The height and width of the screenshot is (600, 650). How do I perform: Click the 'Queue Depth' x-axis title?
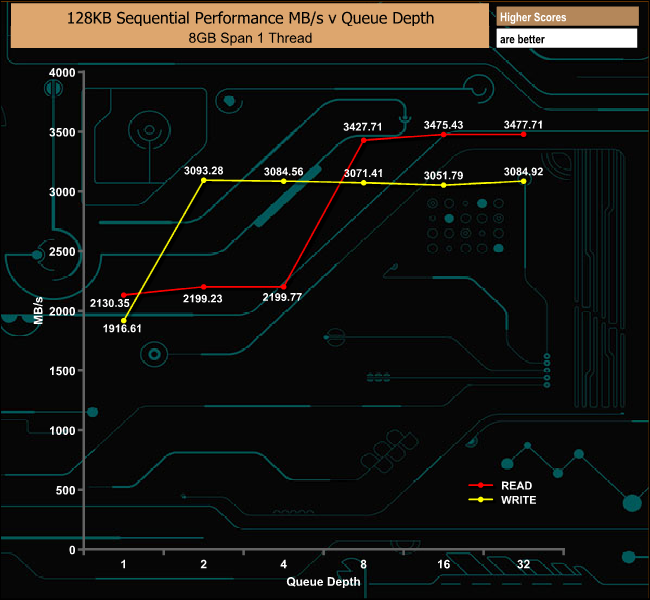tap(323, 581)
